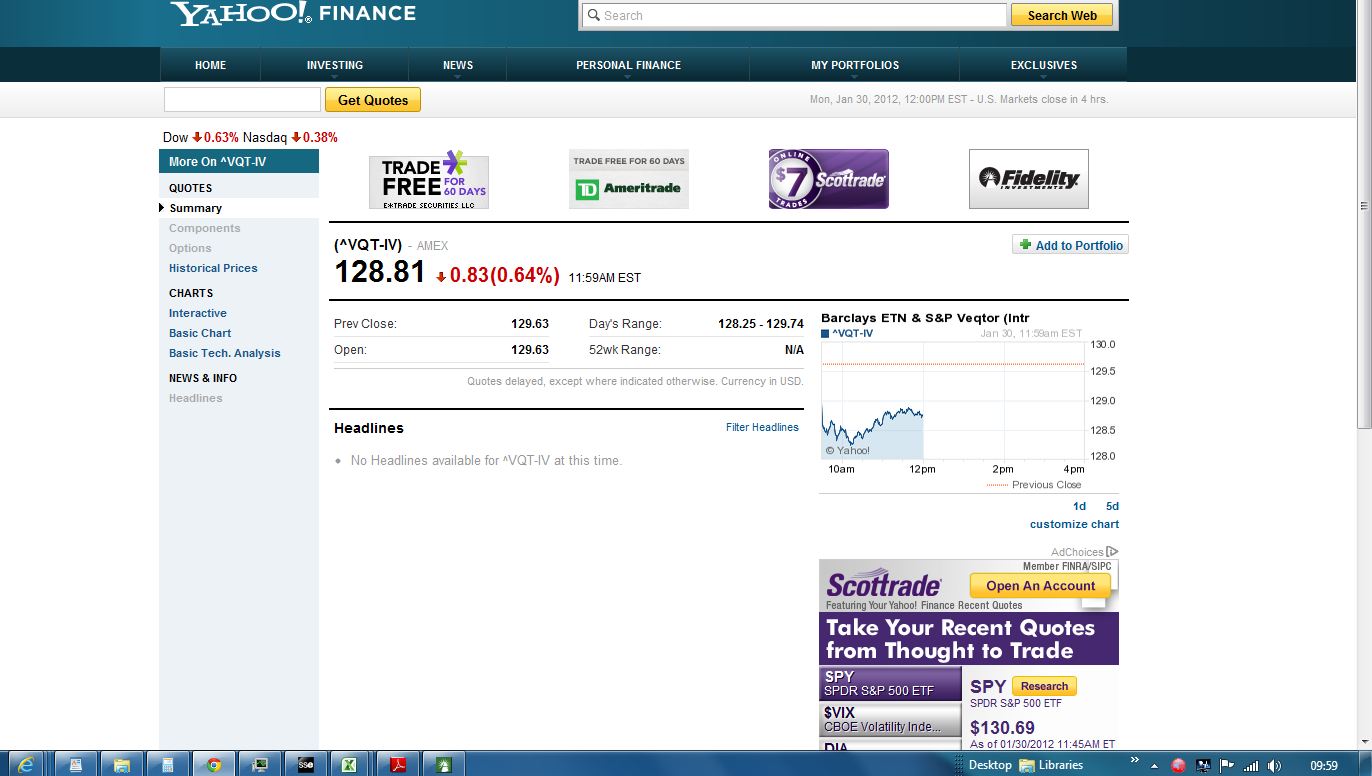This screenshot has width=1372, height=776.
Task: Click inside the web search field
Action: click(794, 15)
